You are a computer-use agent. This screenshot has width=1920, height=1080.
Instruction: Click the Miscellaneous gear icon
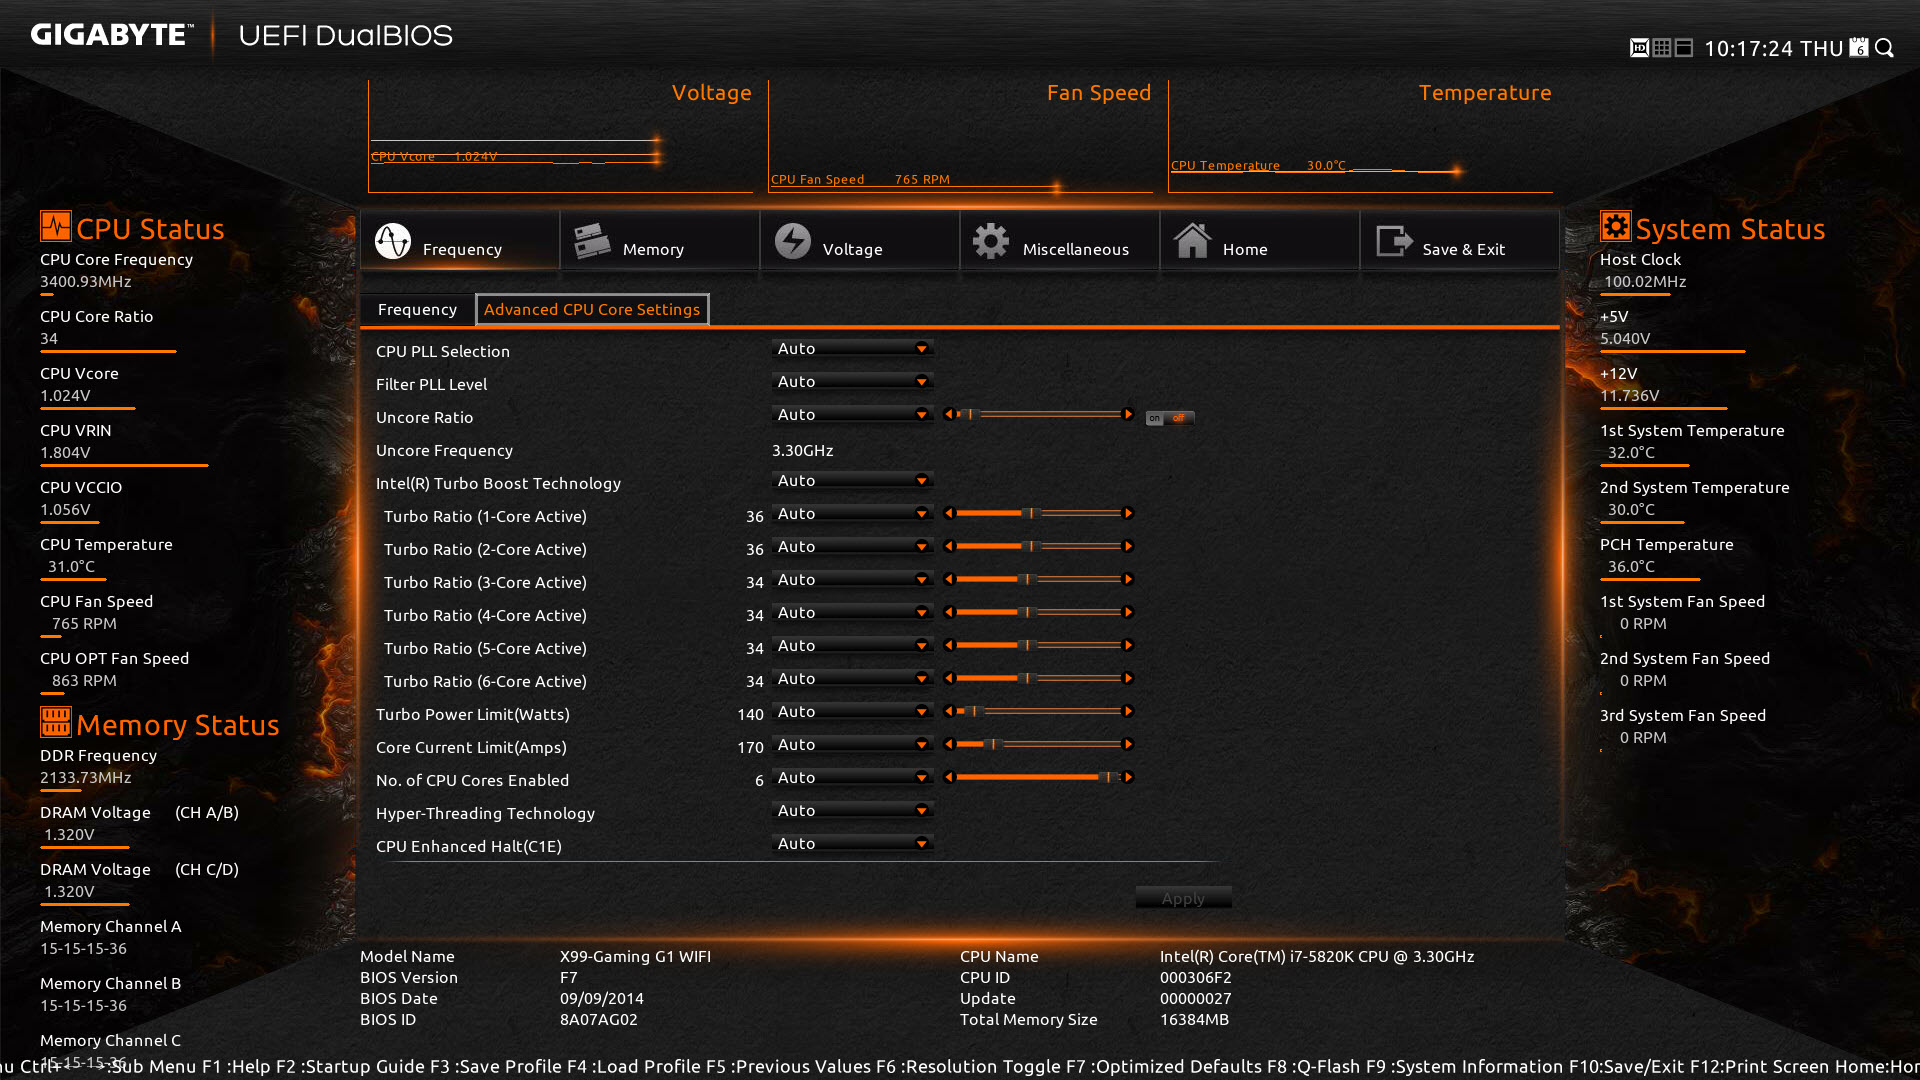tap(991, 241)
